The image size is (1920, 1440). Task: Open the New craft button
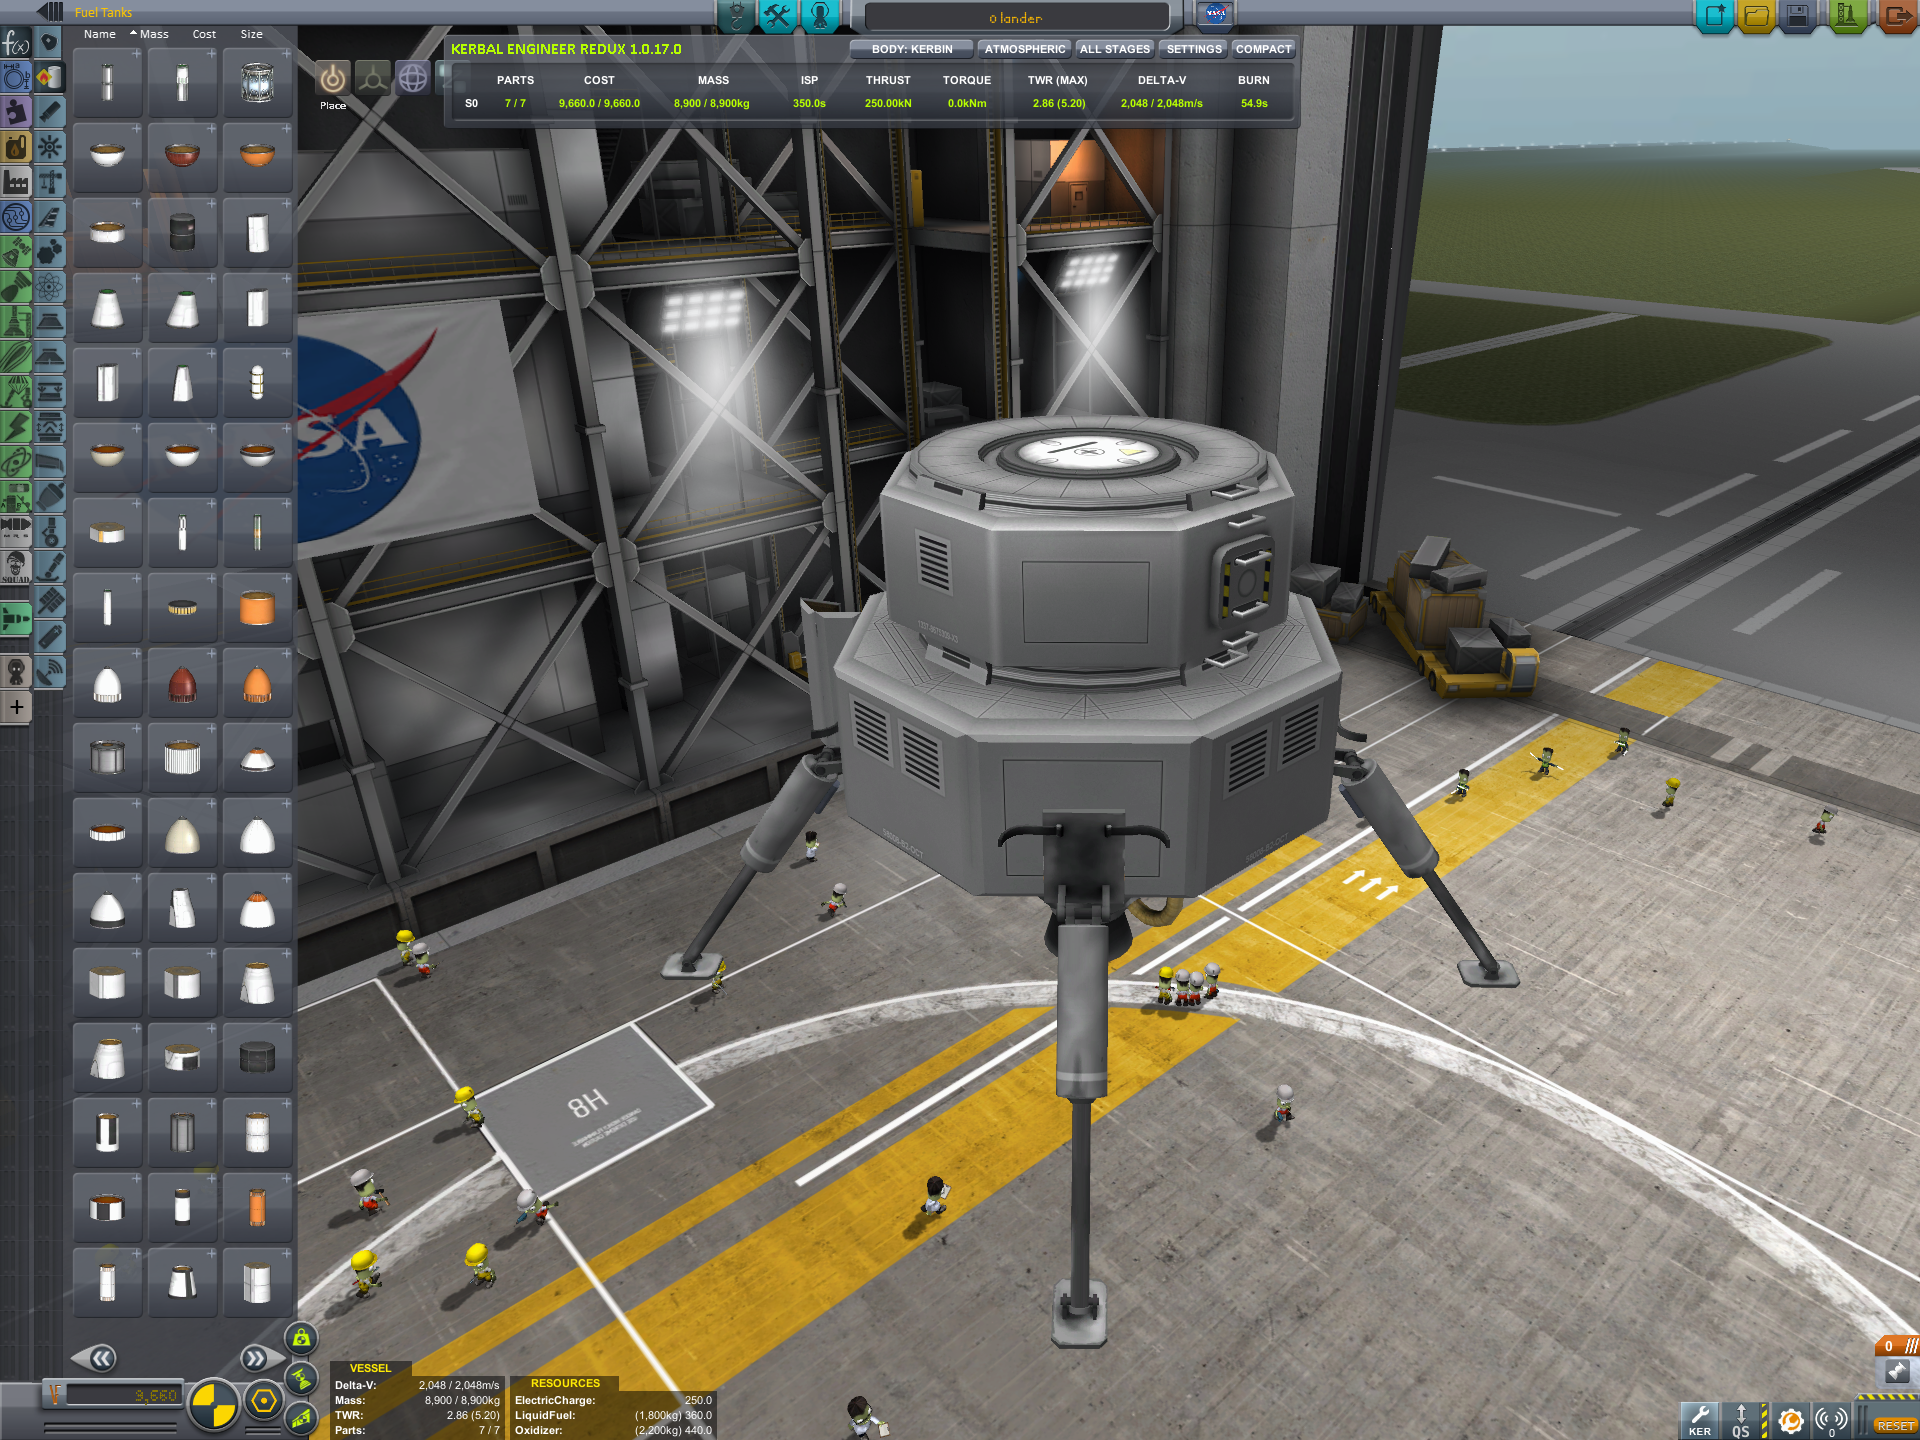(x=1714, y=16)
